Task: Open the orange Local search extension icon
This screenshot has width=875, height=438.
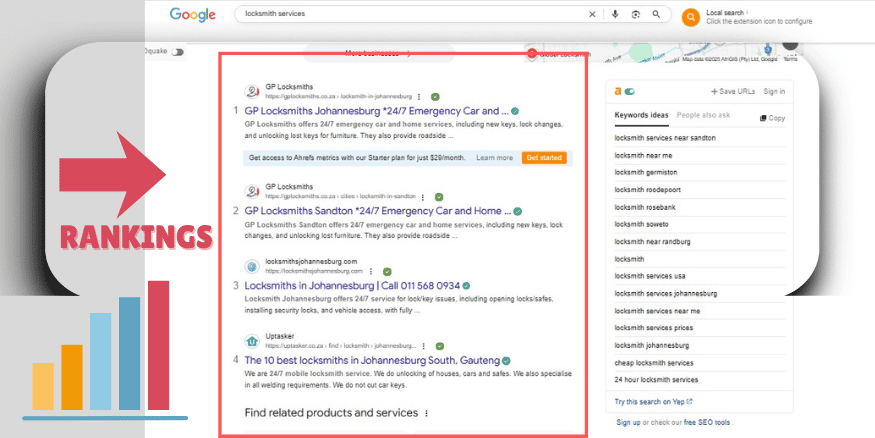Action: point(690,17)
